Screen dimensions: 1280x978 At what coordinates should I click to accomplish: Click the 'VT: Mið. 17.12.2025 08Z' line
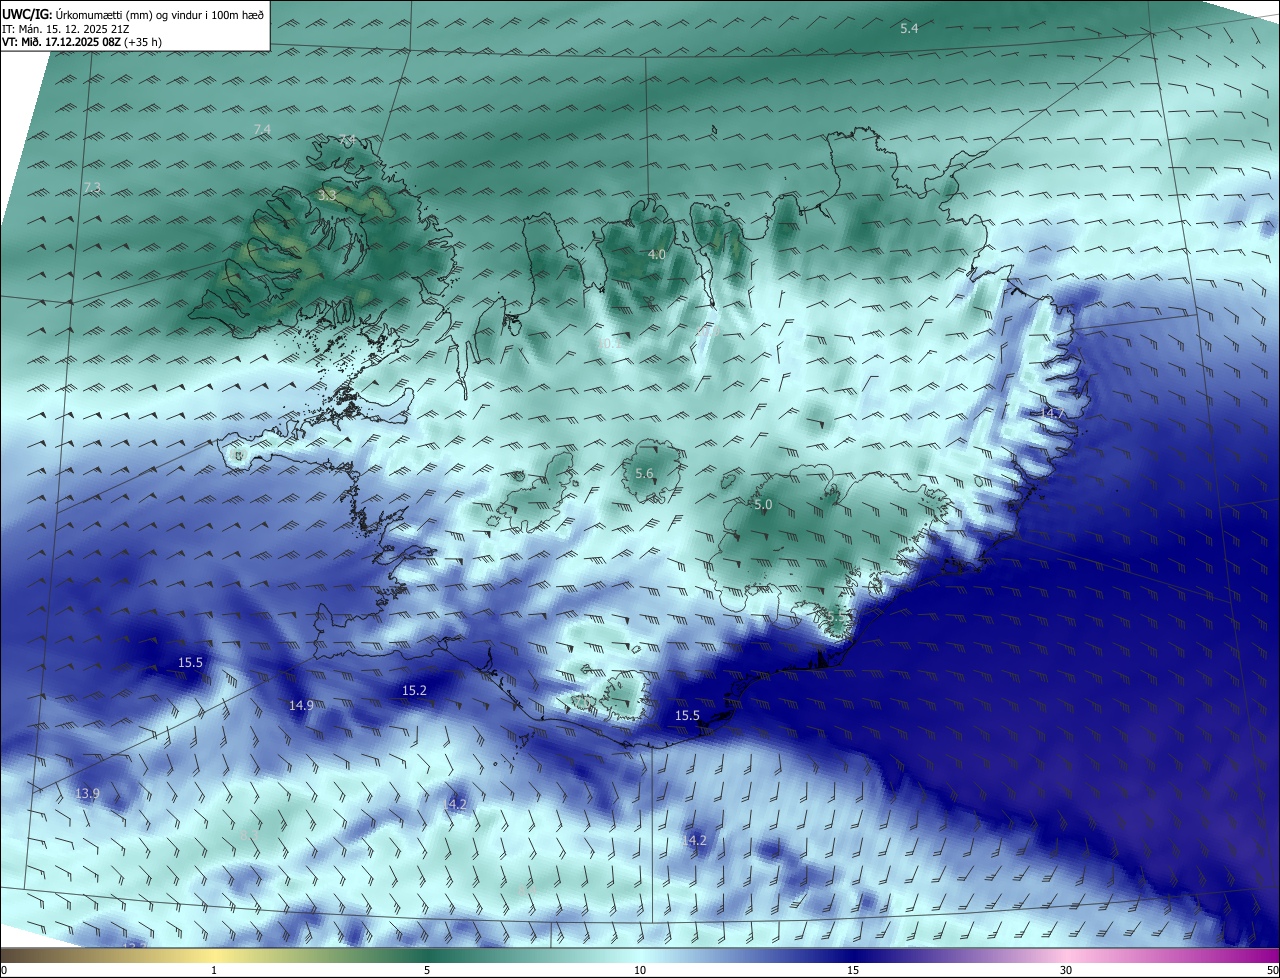82,42
